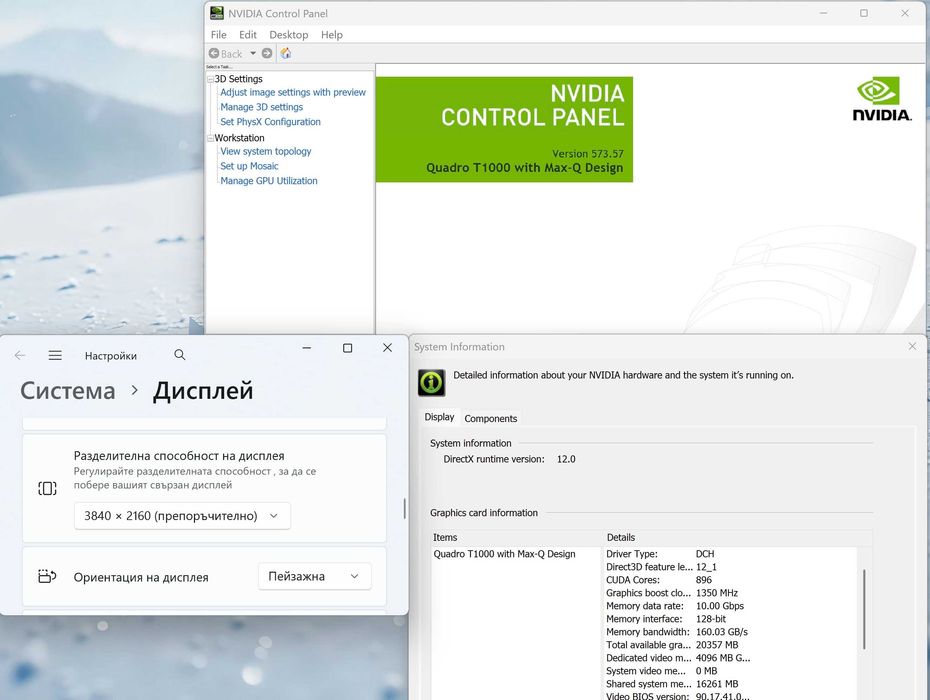Click the CUDA Cores value 896

click(703, 580)
